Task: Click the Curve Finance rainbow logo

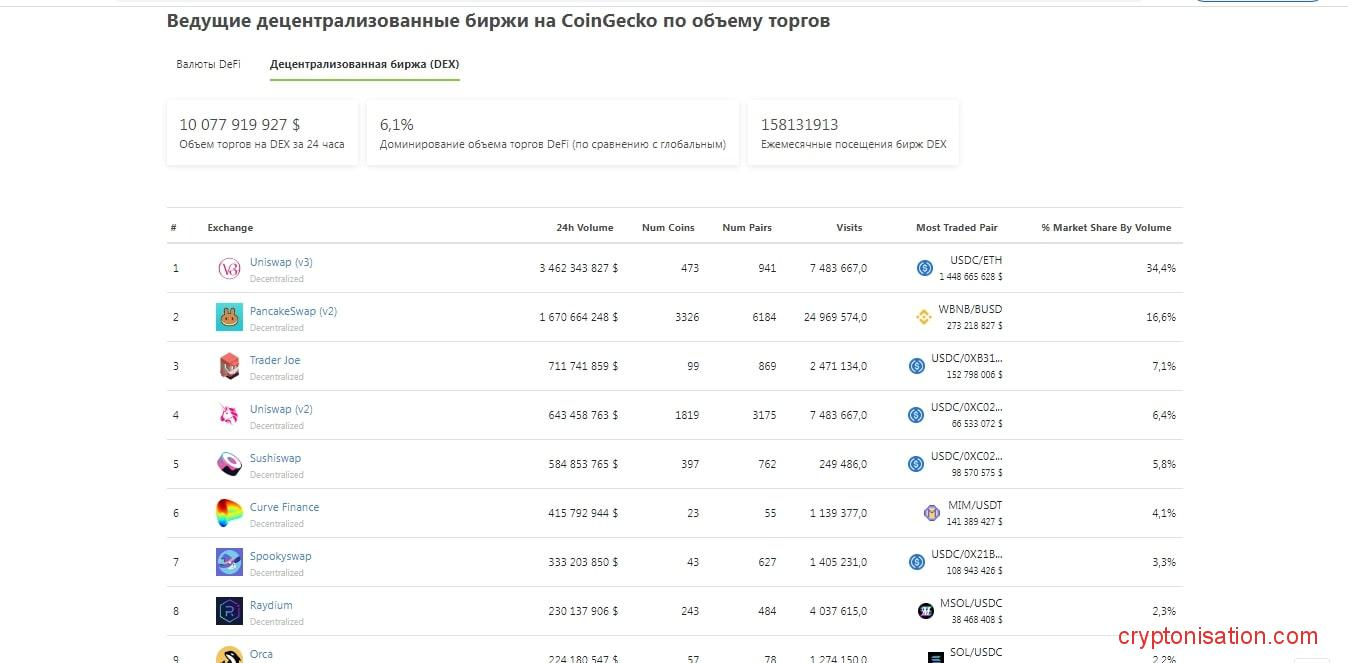Action: [229, 513]
